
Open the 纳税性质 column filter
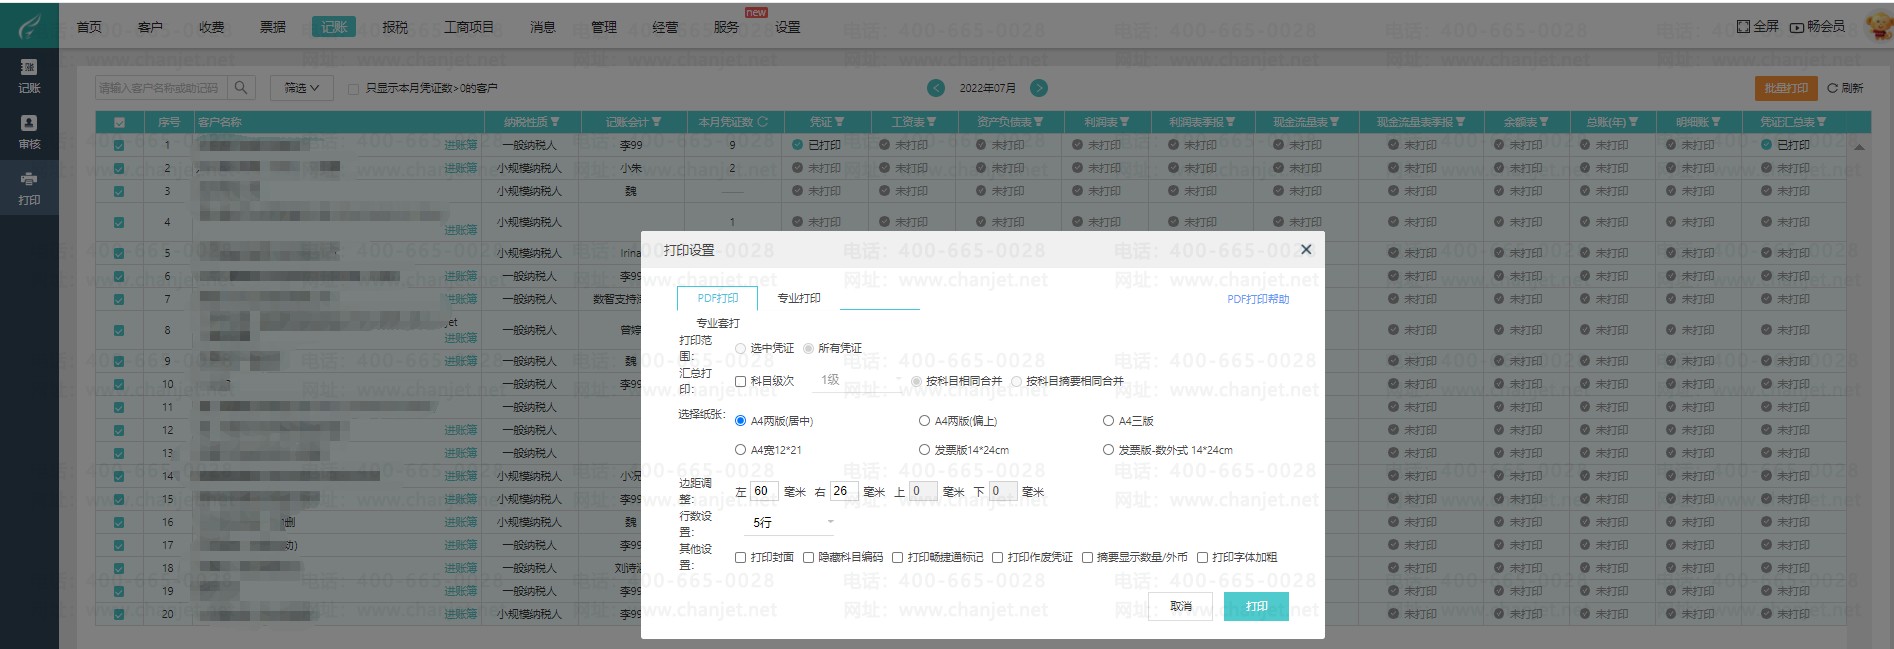tap(555, 122)
